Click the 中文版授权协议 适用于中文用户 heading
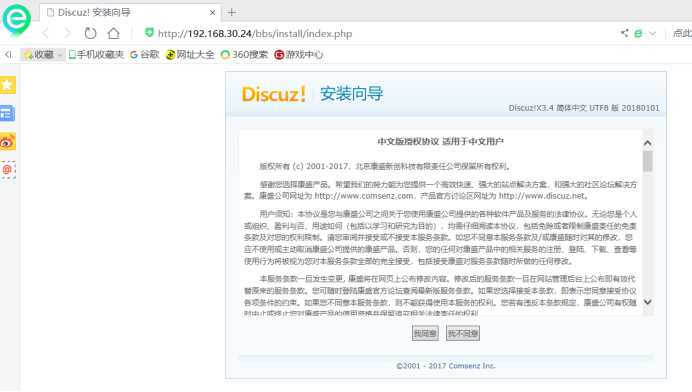This screenshot has height=392, width=692. (440, 142)
